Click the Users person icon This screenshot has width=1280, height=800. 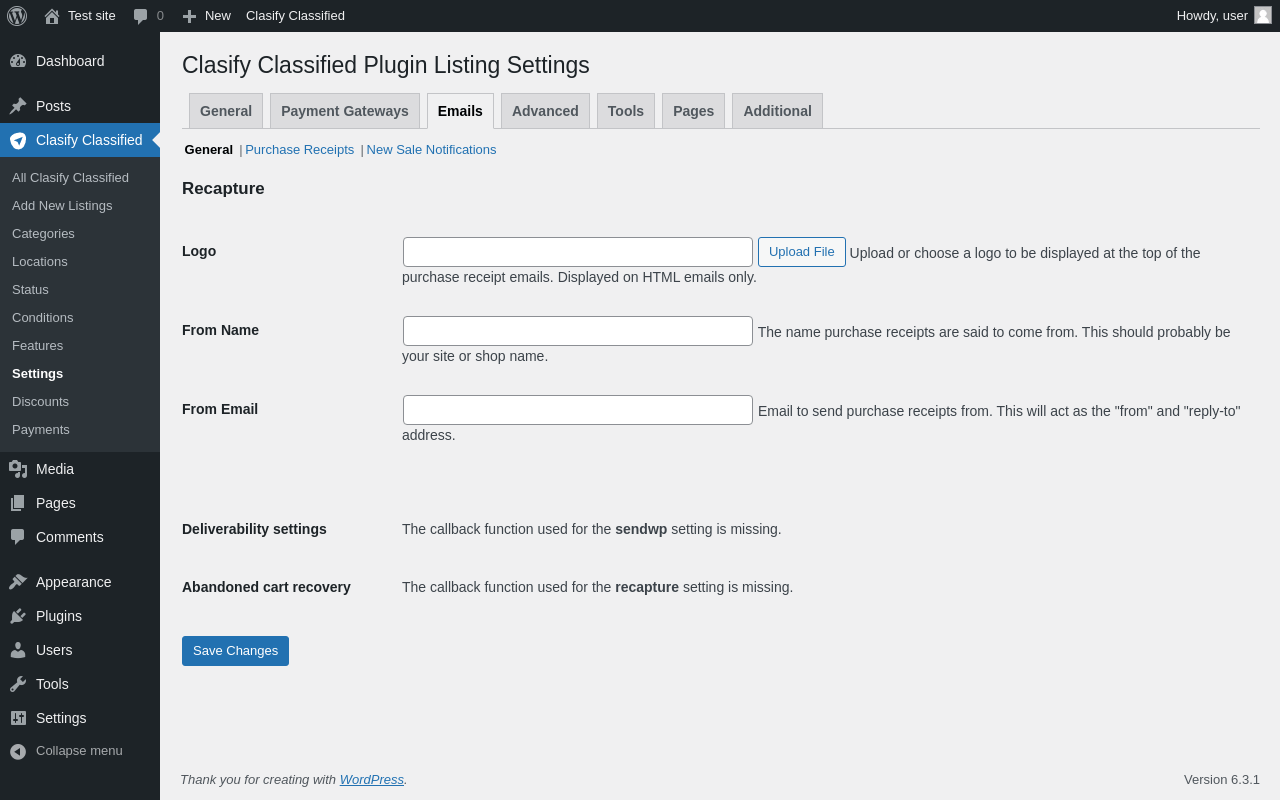[x=18, y=650]
